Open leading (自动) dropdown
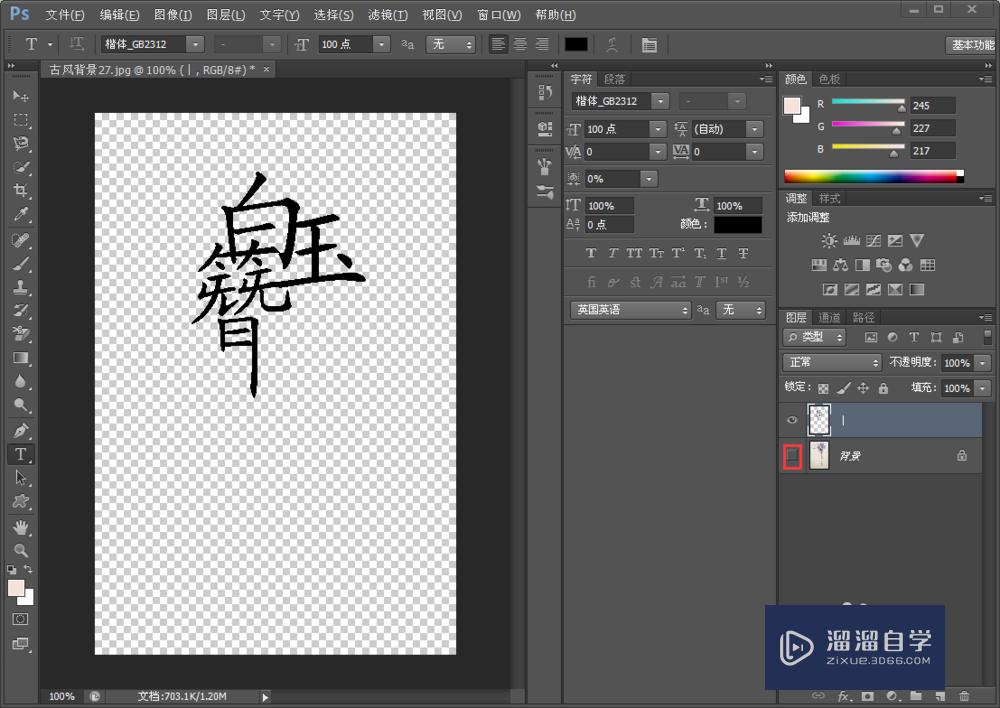This screenshot has height=708, width=1000. point(754,129)
